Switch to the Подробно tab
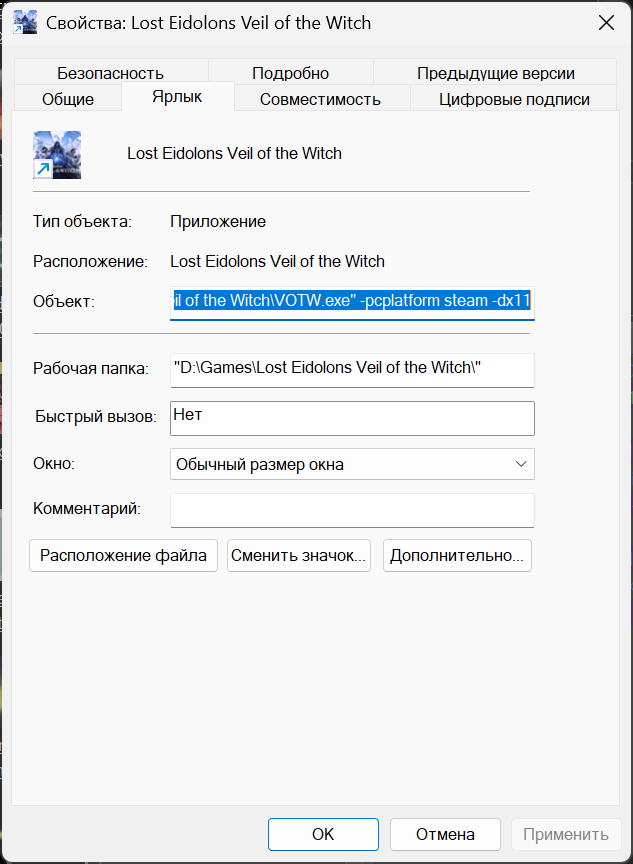 pyautogui.click(x=290, y=73)
